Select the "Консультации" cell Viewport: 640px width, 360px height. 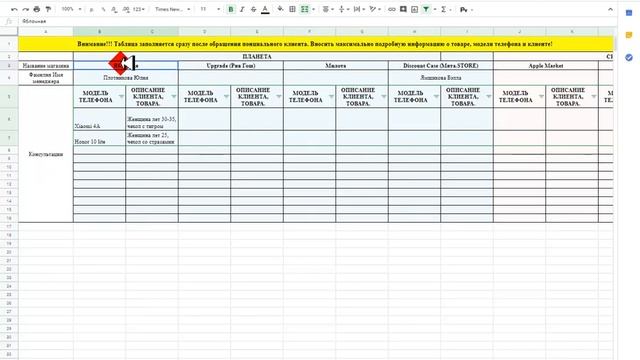(46, 154)
